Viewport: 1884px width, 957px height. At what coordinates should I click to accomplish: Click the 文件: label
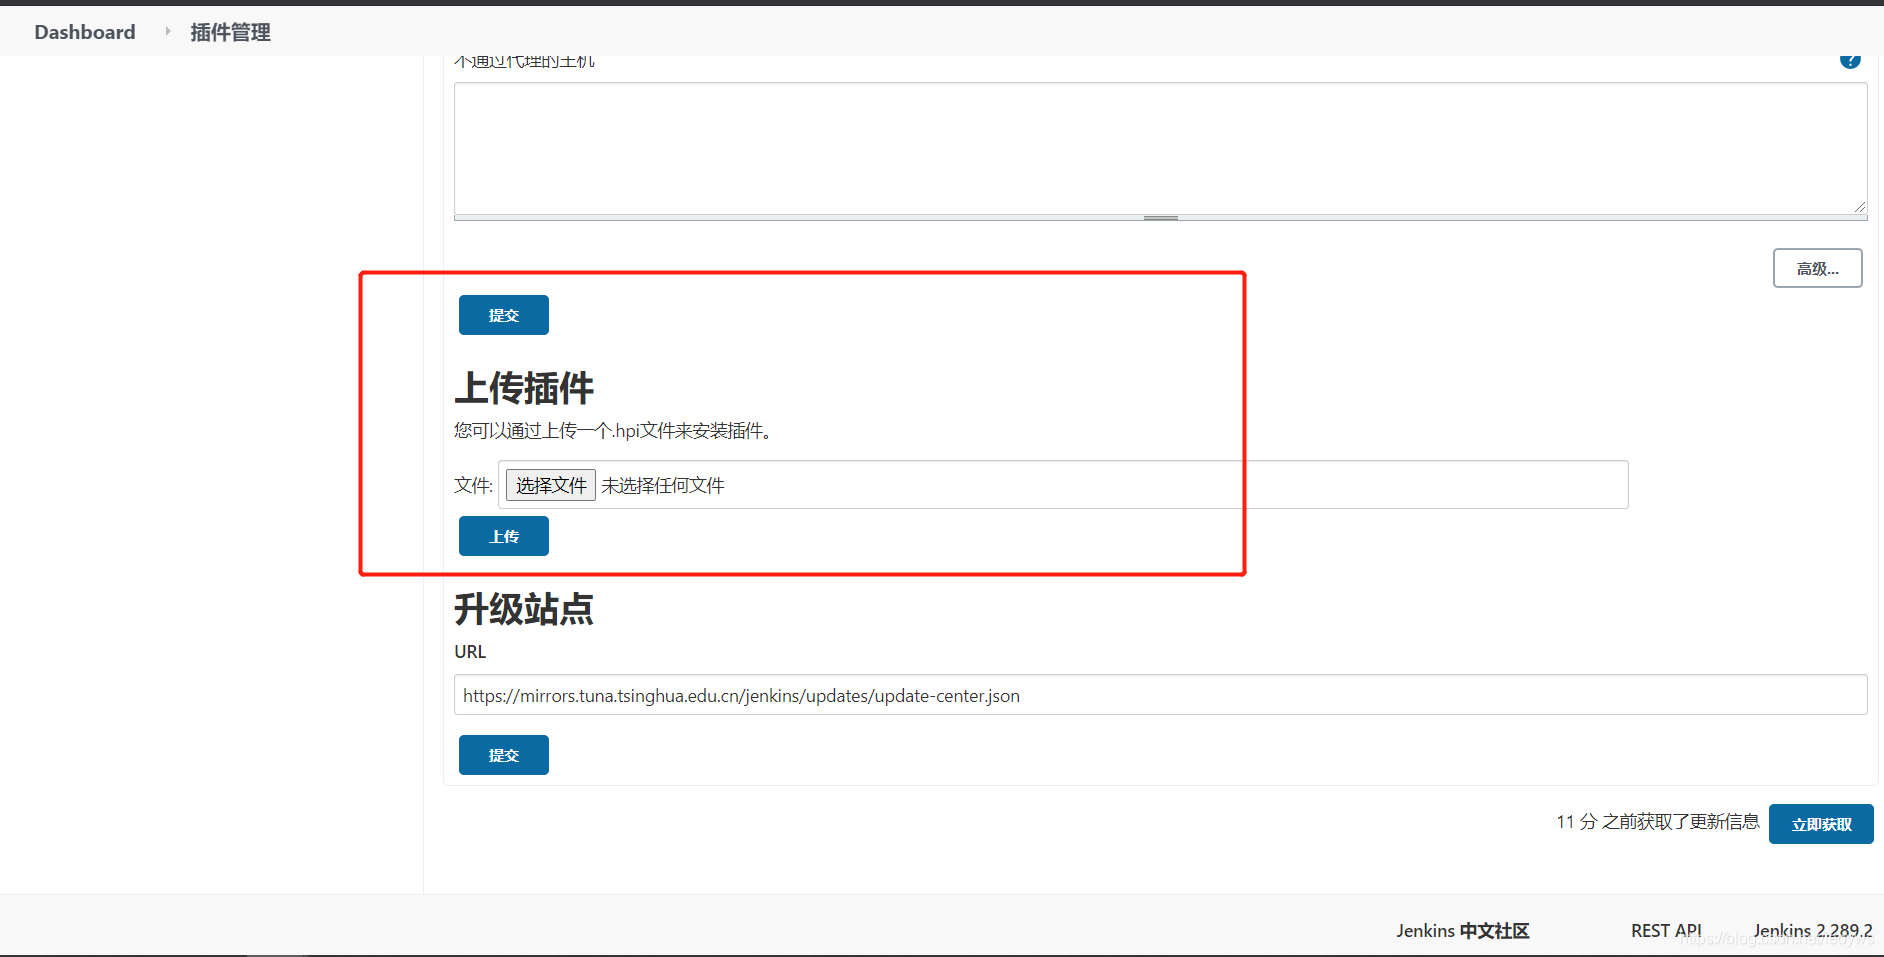(x=474, y=485)
